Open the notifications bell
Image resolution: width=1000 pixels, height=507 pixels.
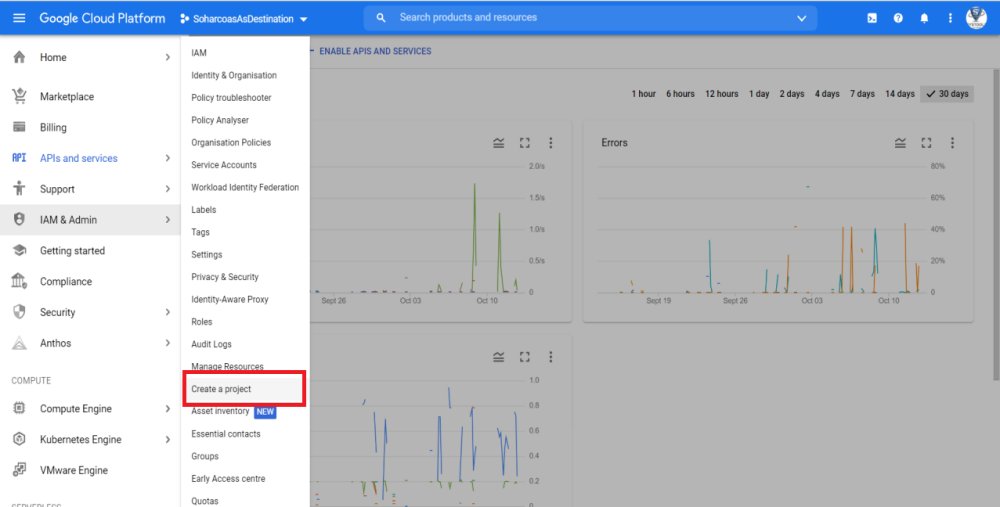click(x=924, y=18)
